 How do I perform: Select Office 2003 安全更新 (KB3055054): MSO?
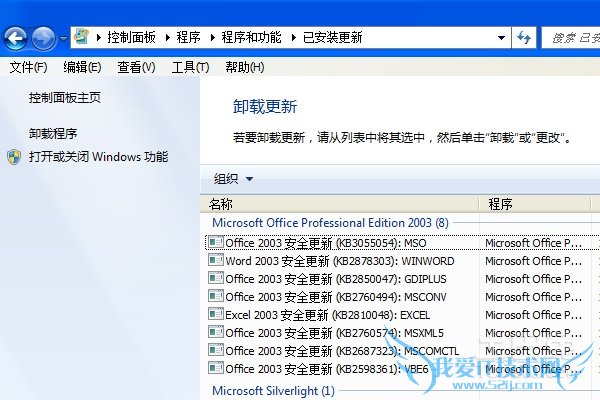[326, 243]
